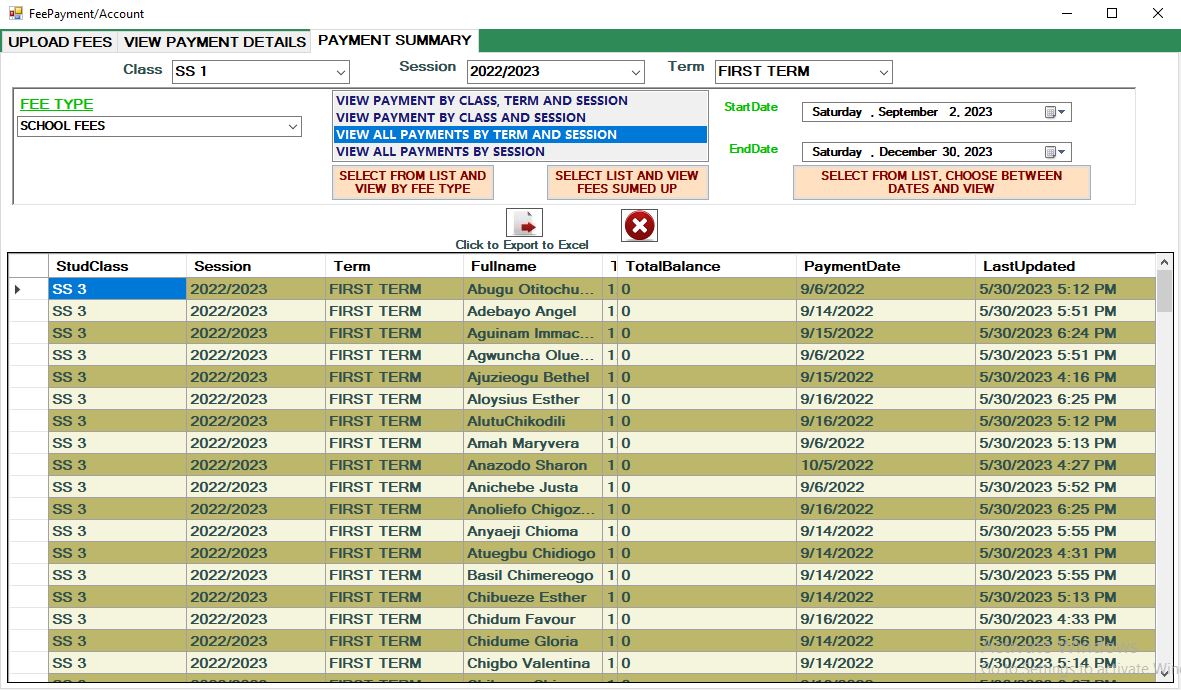The height and width of the screenshot is (690, 1181).
Task: Click last updated 5/30/2023 4:27 PM
Action: coord(1065,465)
